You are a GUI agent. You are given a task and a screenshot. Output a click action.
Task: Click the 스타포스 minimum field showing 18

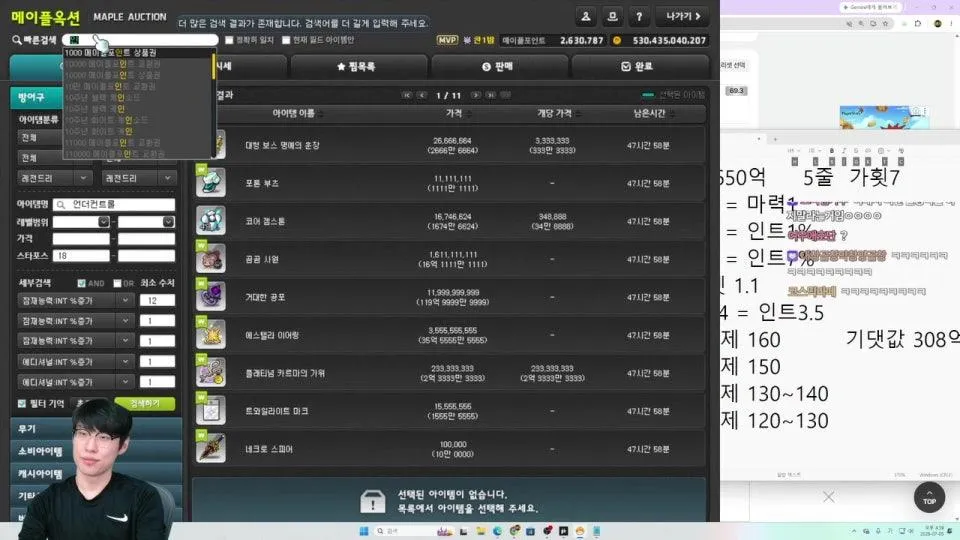[x=81, y=256]
